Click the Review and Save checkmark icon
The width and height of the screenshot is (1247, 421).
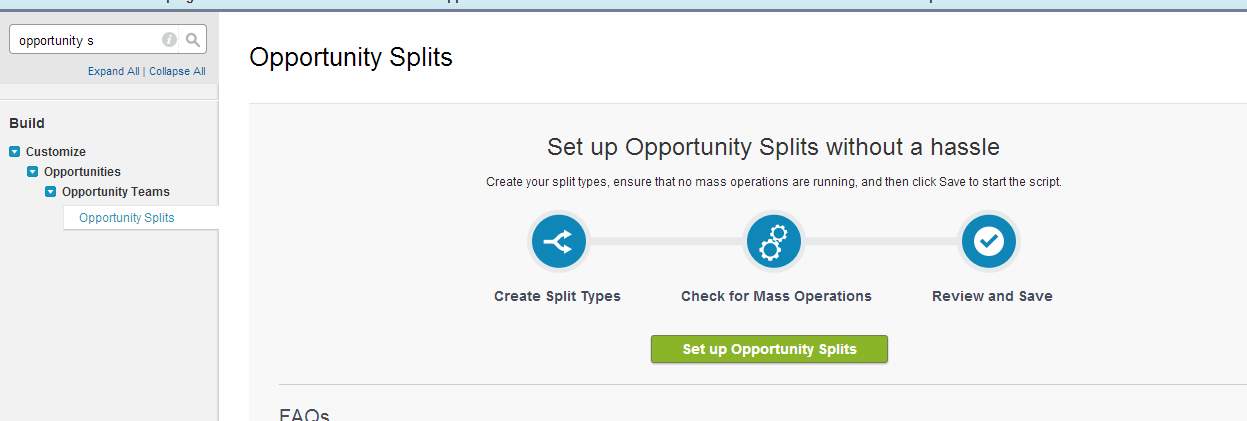click(x=988, y=242)
